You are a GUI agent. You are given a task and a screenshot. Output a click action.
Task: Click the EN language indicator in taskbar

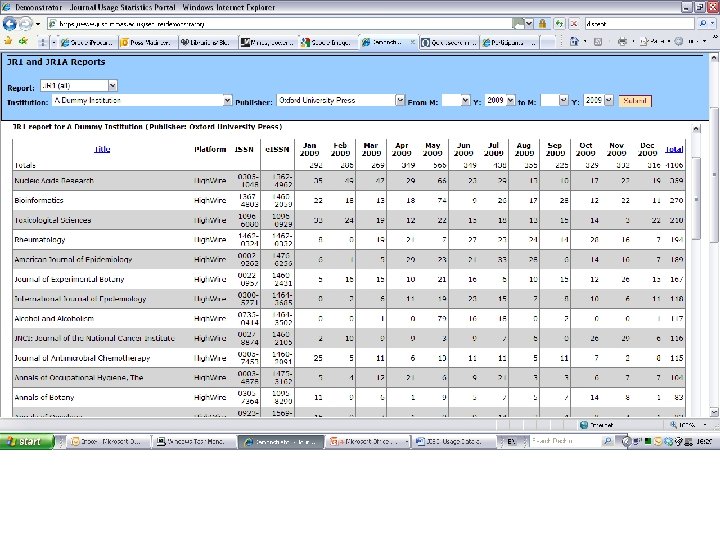click(511, 442)
